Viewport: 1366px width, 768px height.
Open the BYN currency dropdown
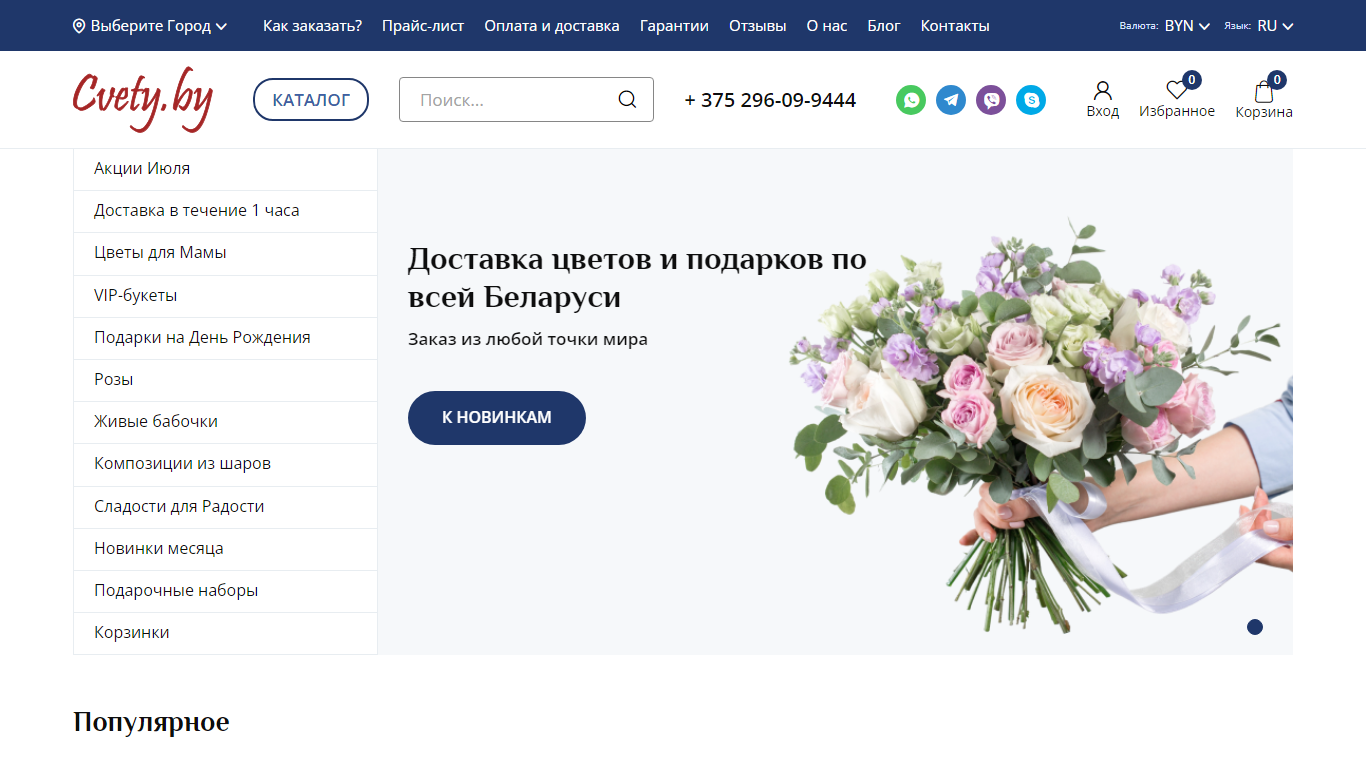coord(1187,26)
